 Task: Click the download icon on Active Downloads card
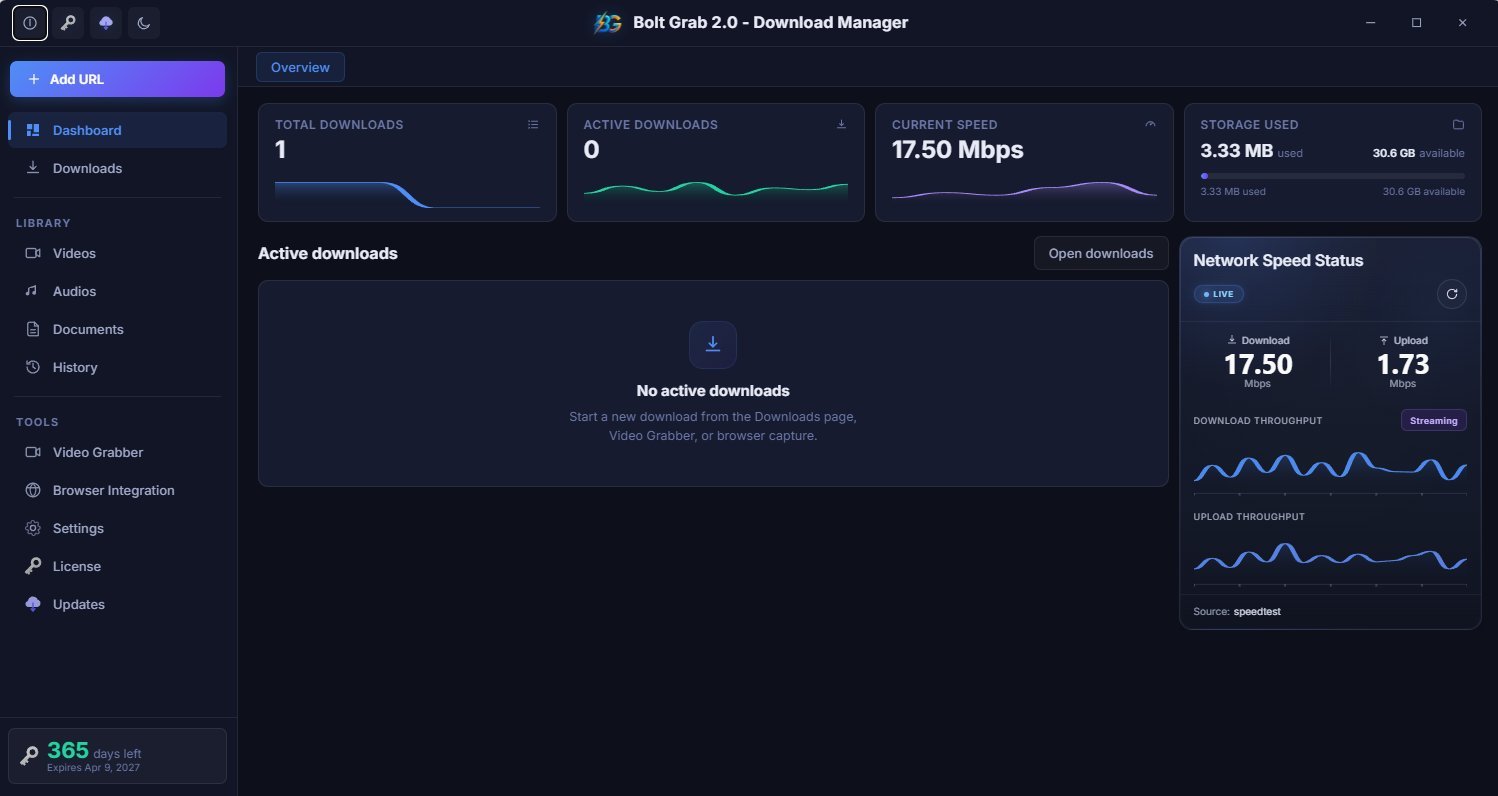pyautogui.click(x=841, y=124)
